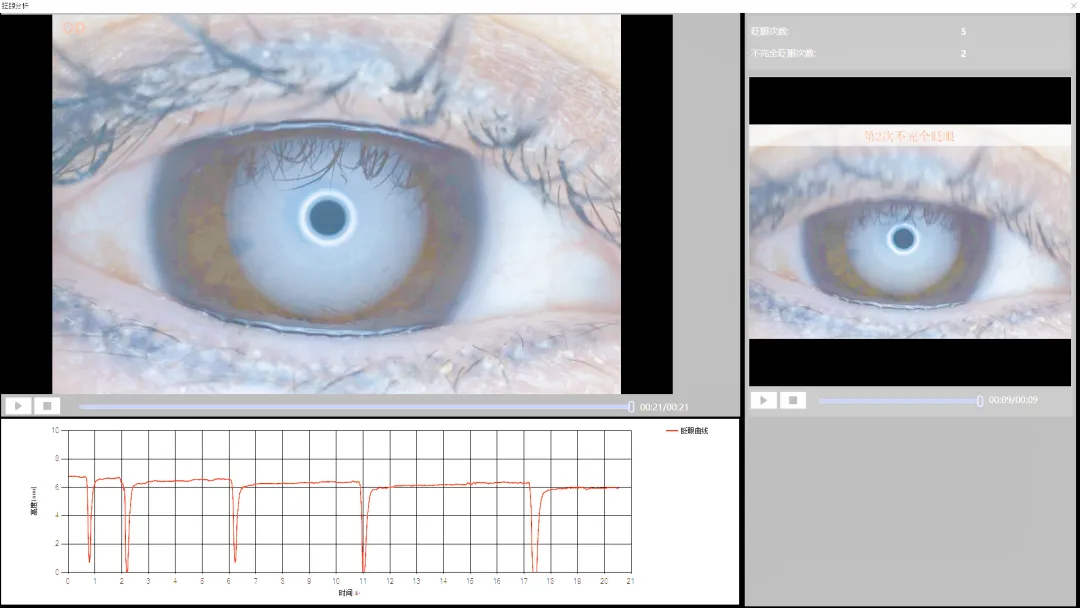Close the blink analysis window
Viewport: 1080px width, 608px height.
1073,6
